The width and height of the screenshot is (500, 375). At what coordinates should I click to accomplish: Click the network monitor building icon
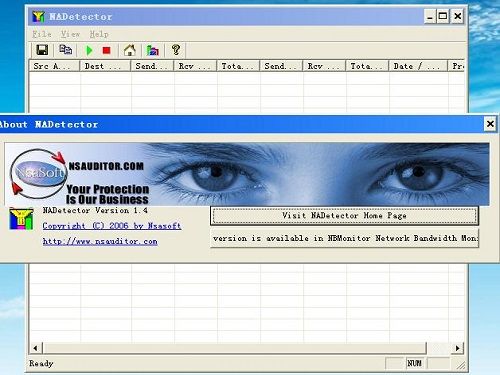[x=152, y=50]
